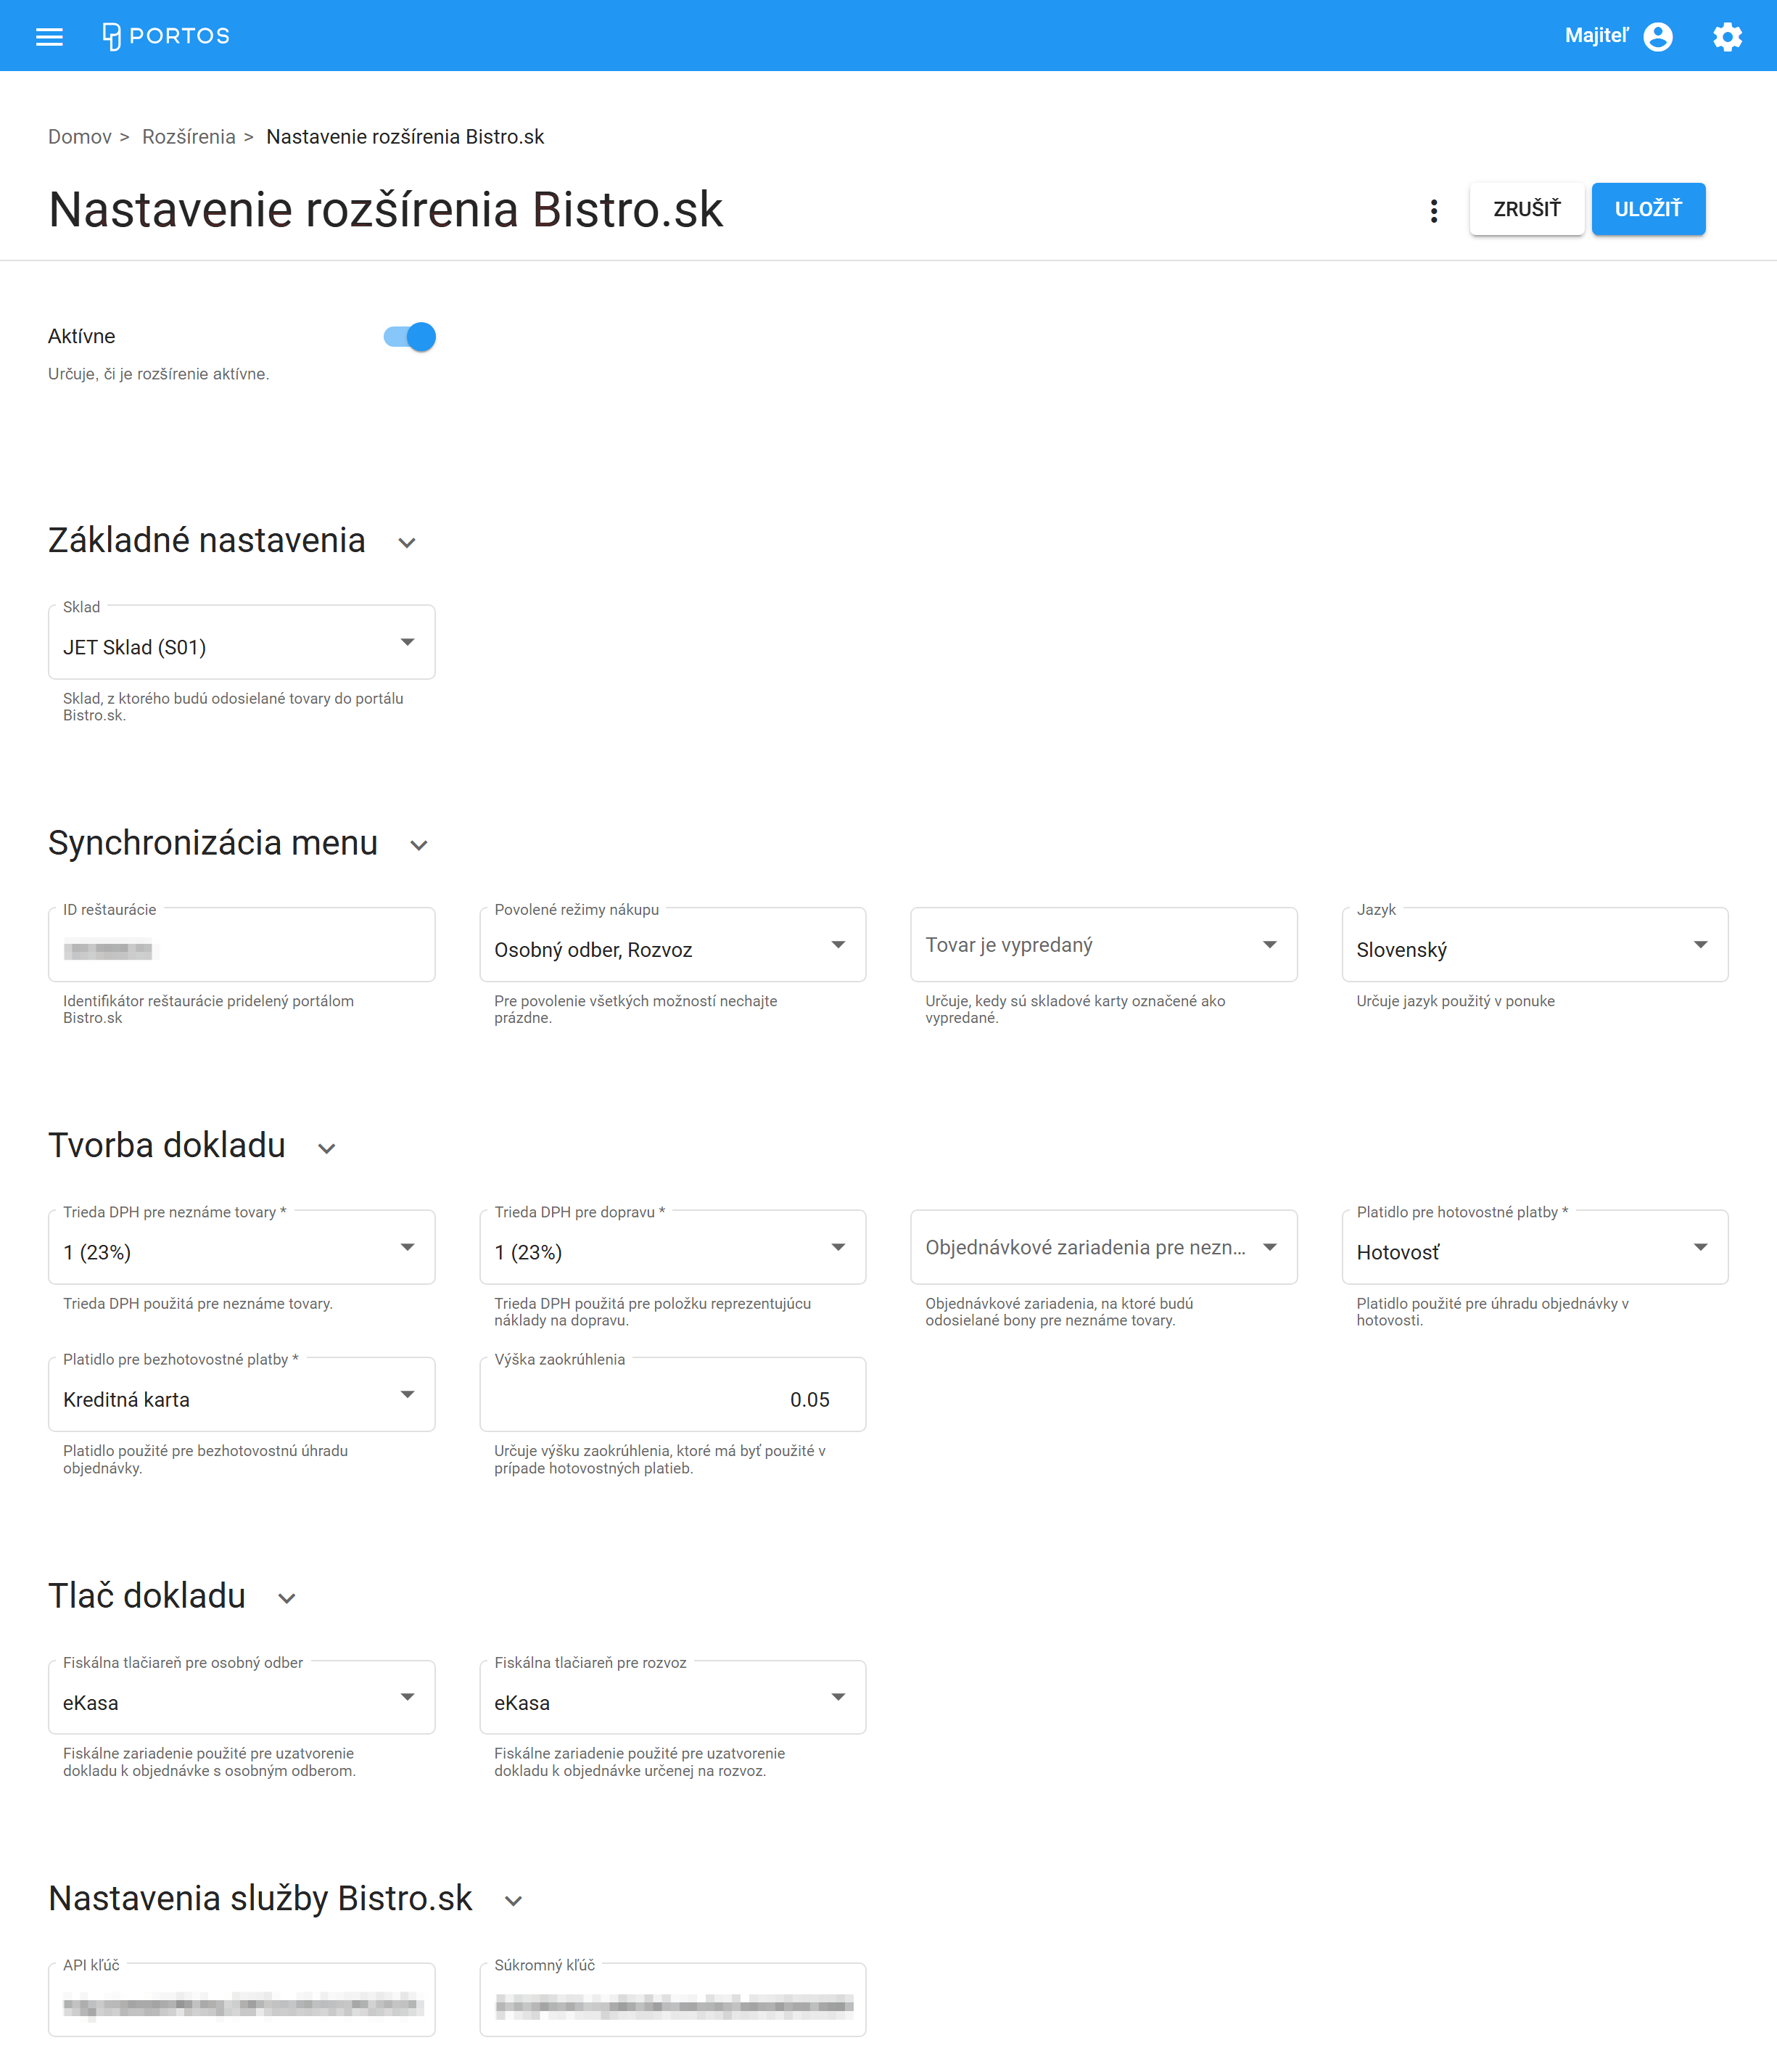The height and width of the screenshot is (2072, 1777).
Task: Click the ZRUŠIŤ cancel button
Action: tap(1525, 210)
